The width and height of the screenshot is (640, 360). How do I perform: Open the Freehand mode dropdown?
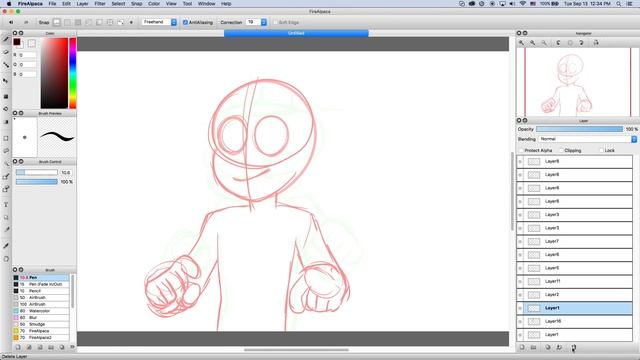point(160,22)
